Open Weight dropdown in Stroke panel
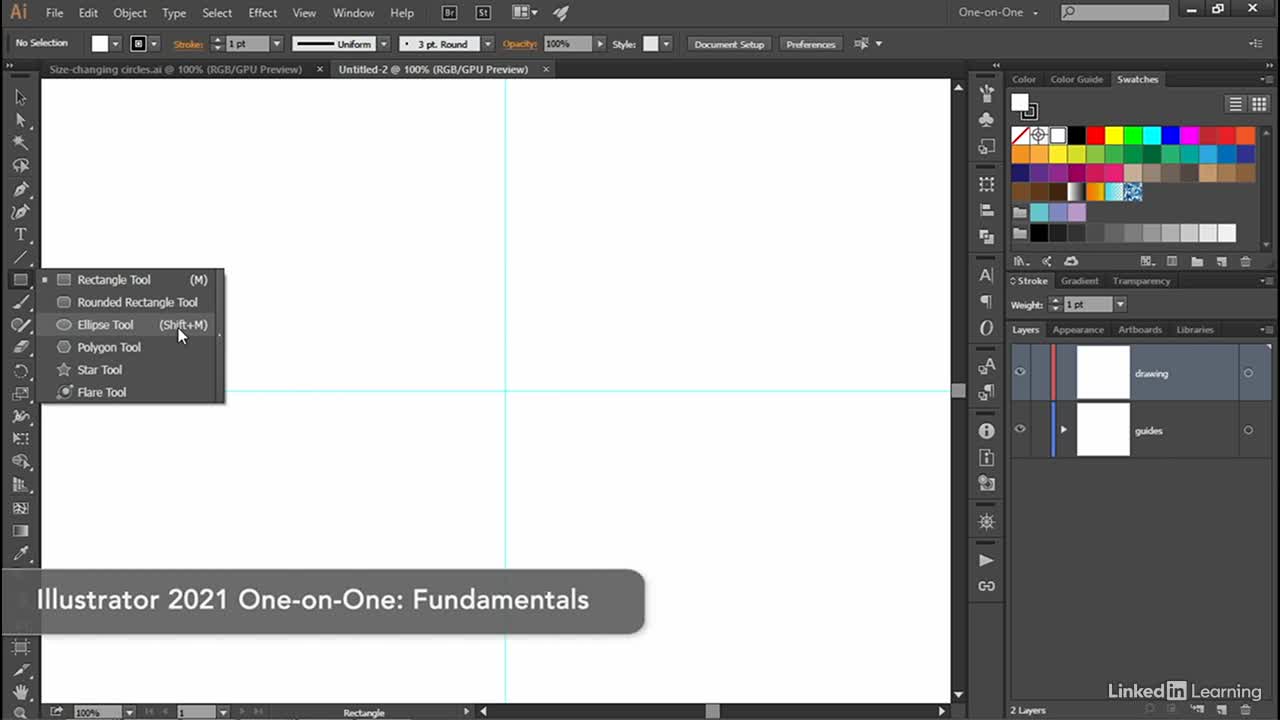The width and height of the screenshot is (1280, 720). 1120,304
